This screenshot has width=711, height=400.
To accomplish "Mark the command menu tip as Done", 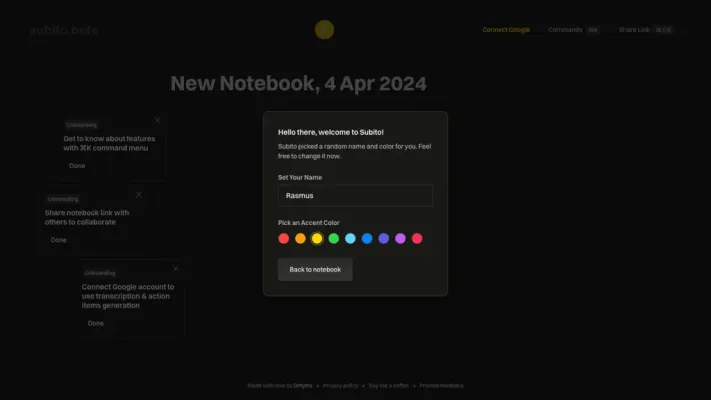I will [x=77, y=165].
